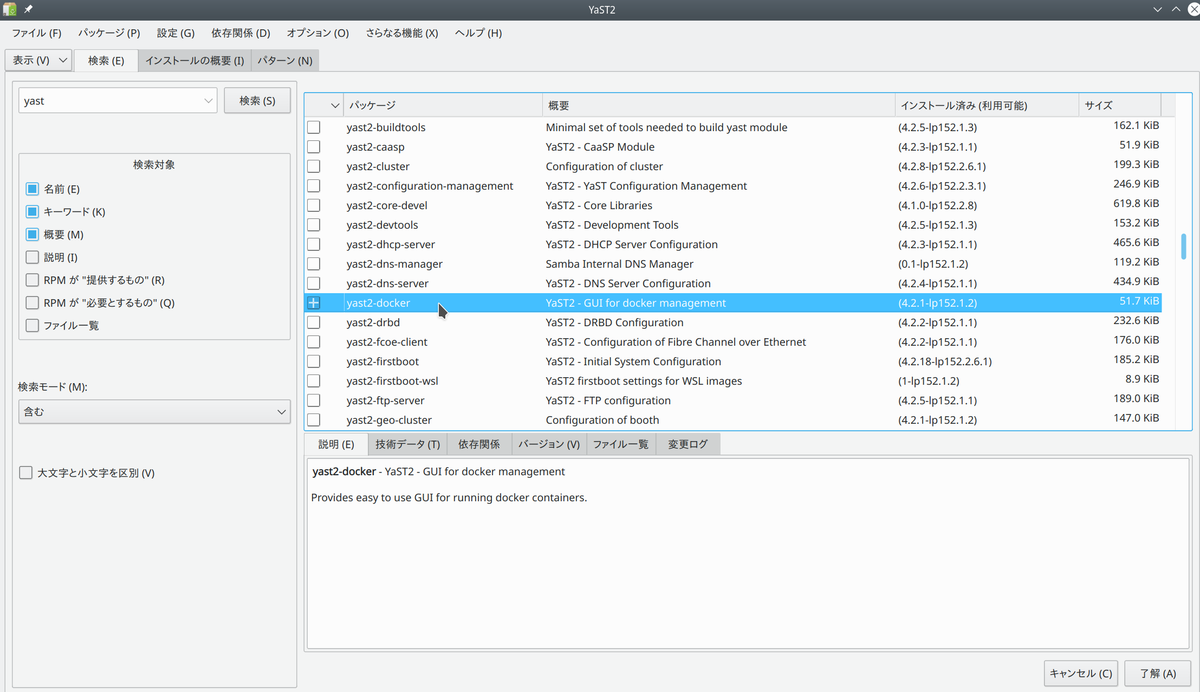Open the search term history dropdown arrow
The image size is (1200, 692).
[207, 101]
